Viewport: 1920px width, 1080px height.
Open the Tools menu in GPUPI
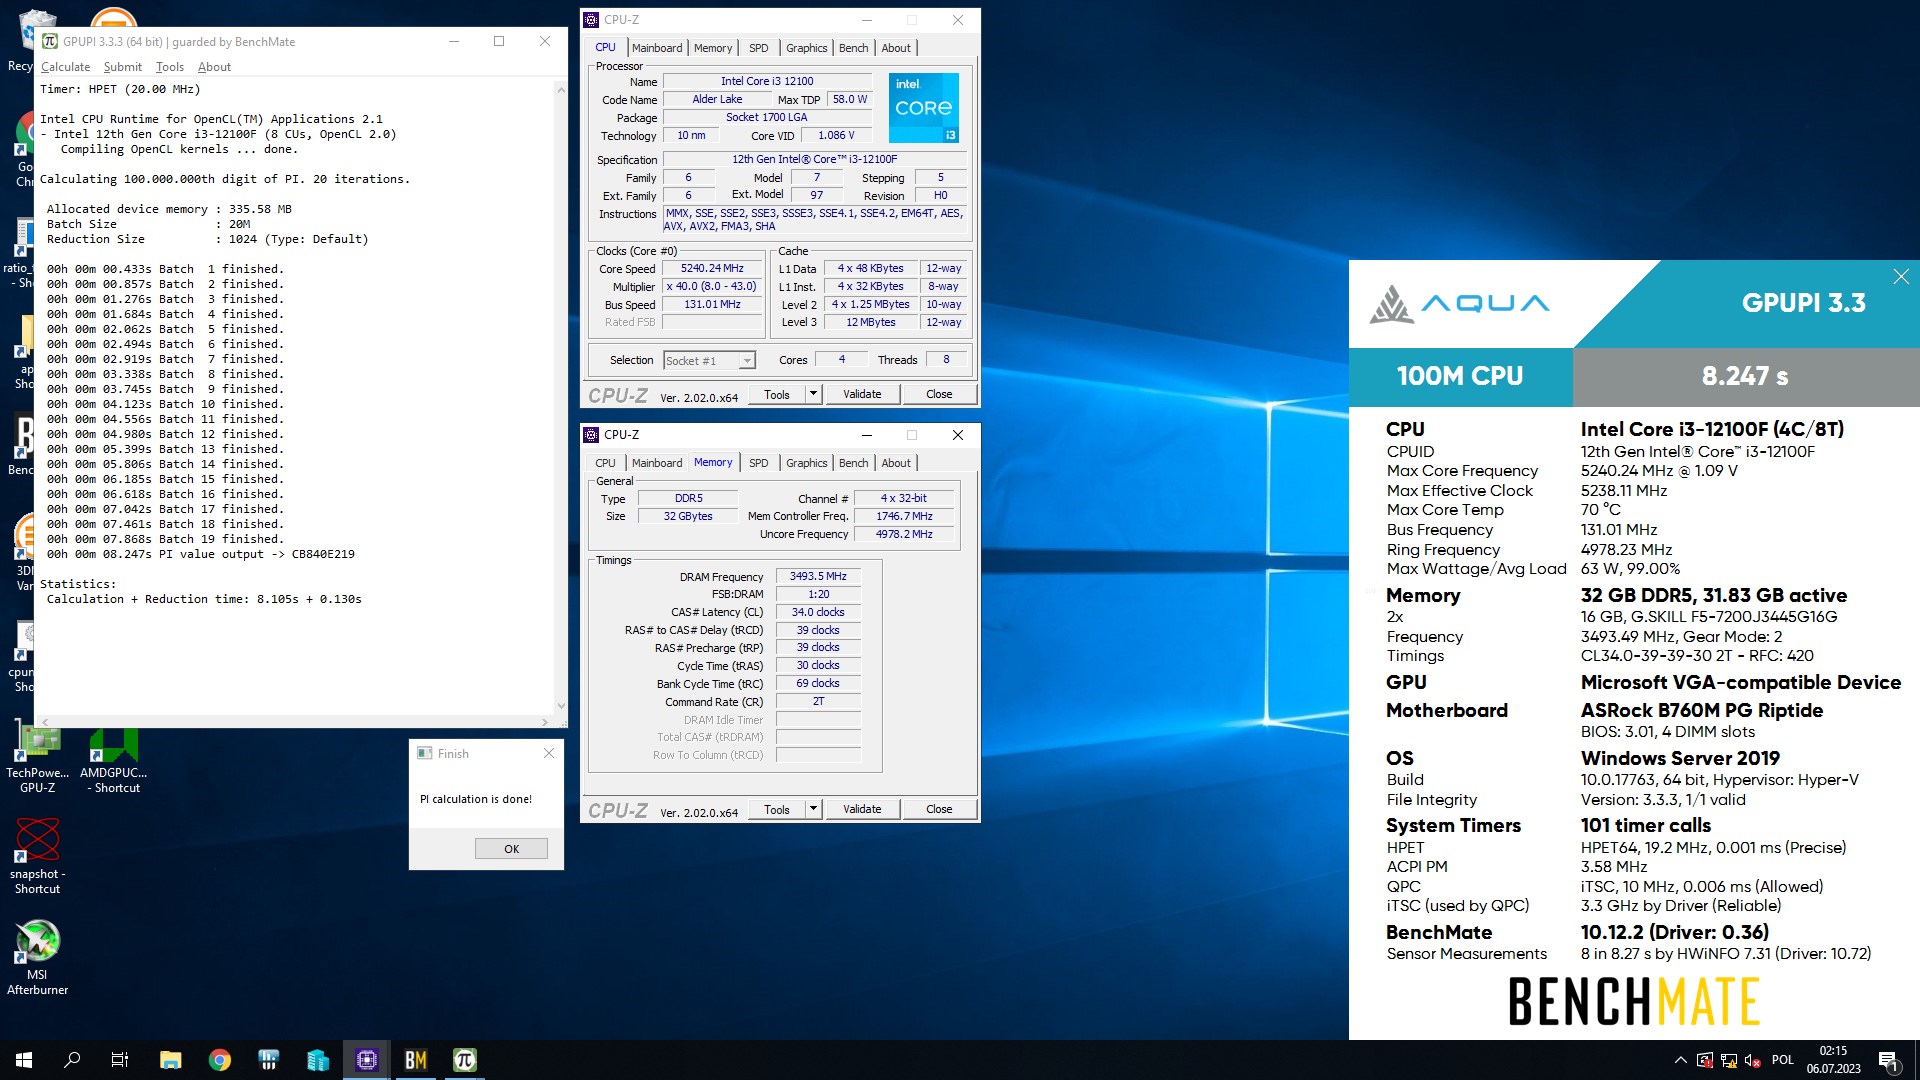[169, 67]
